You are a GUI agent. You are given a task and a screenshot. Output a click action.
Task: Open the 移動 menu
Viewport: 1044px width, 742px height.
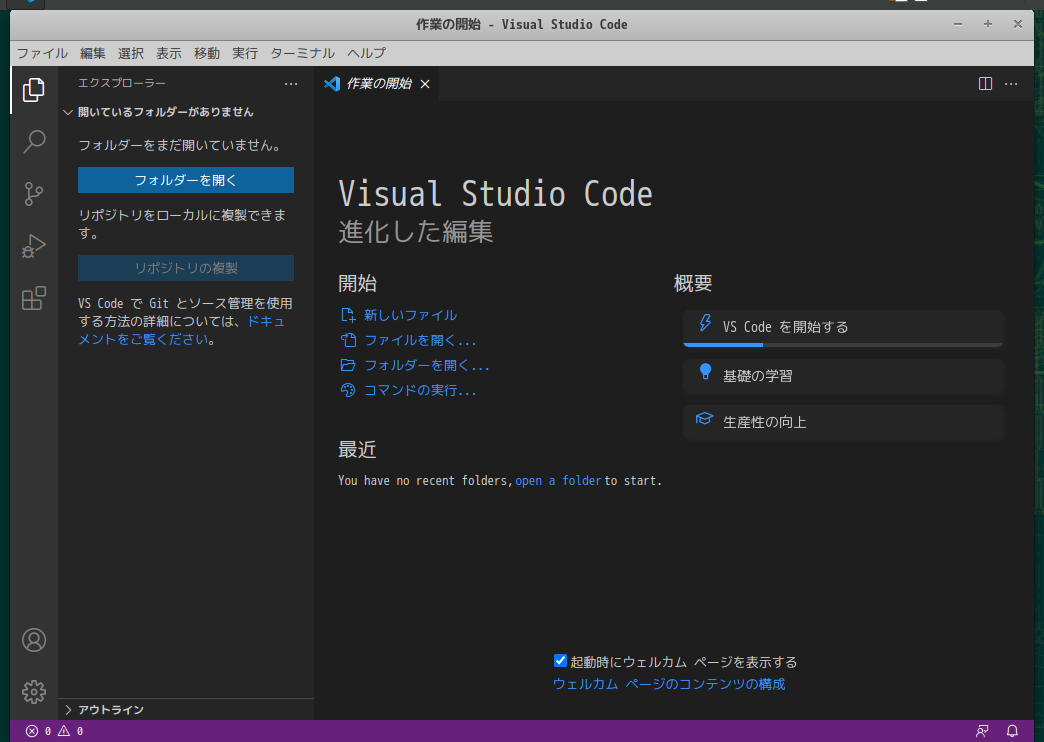pyautogui.click(x=206, y=53)
